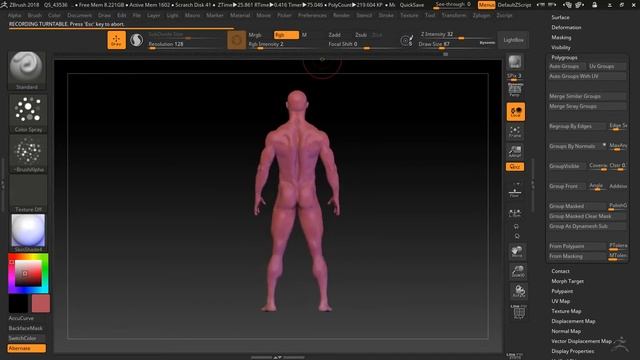Enable Zsub sculpt mode
The height and width of the screenshot is (360, 640).
click(361, 35)
